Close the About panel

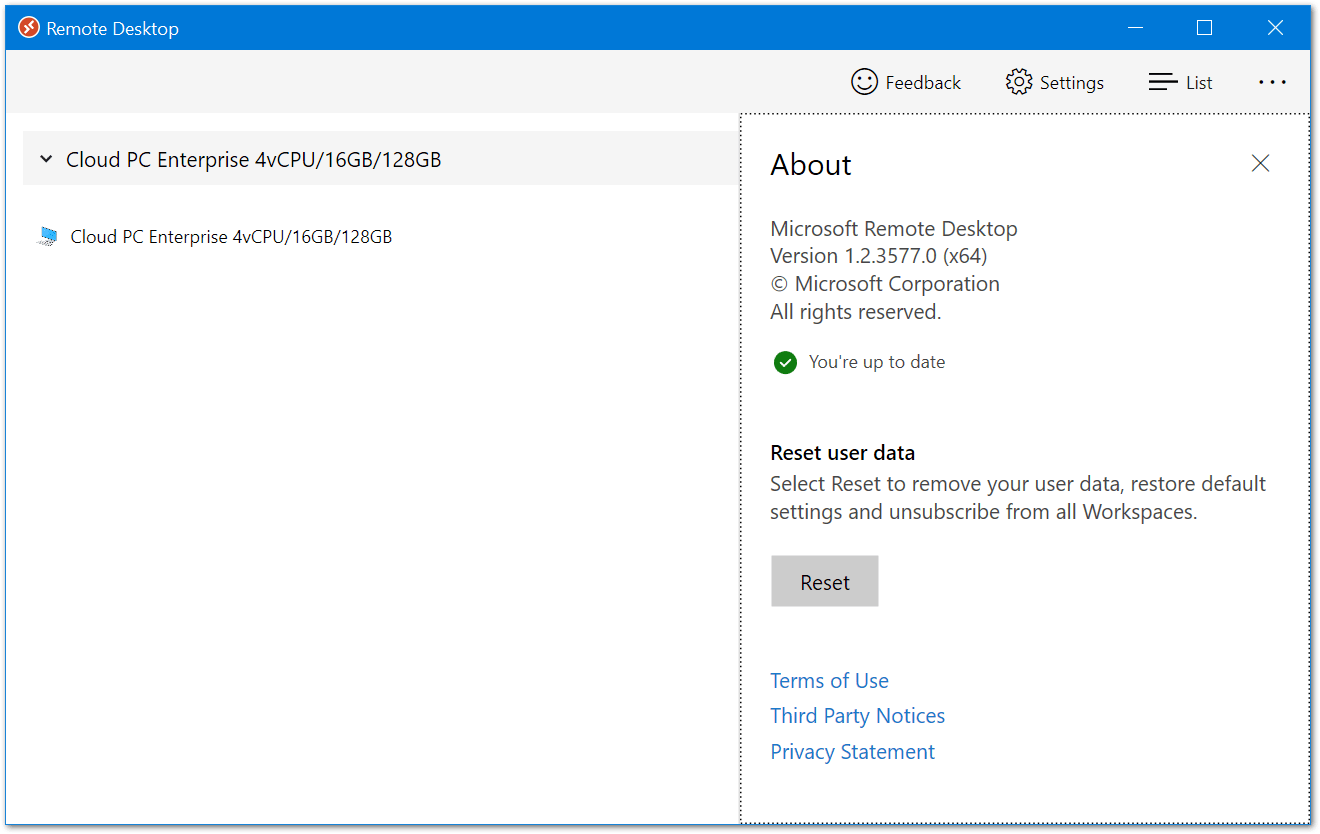click(x=1260, y=163)
